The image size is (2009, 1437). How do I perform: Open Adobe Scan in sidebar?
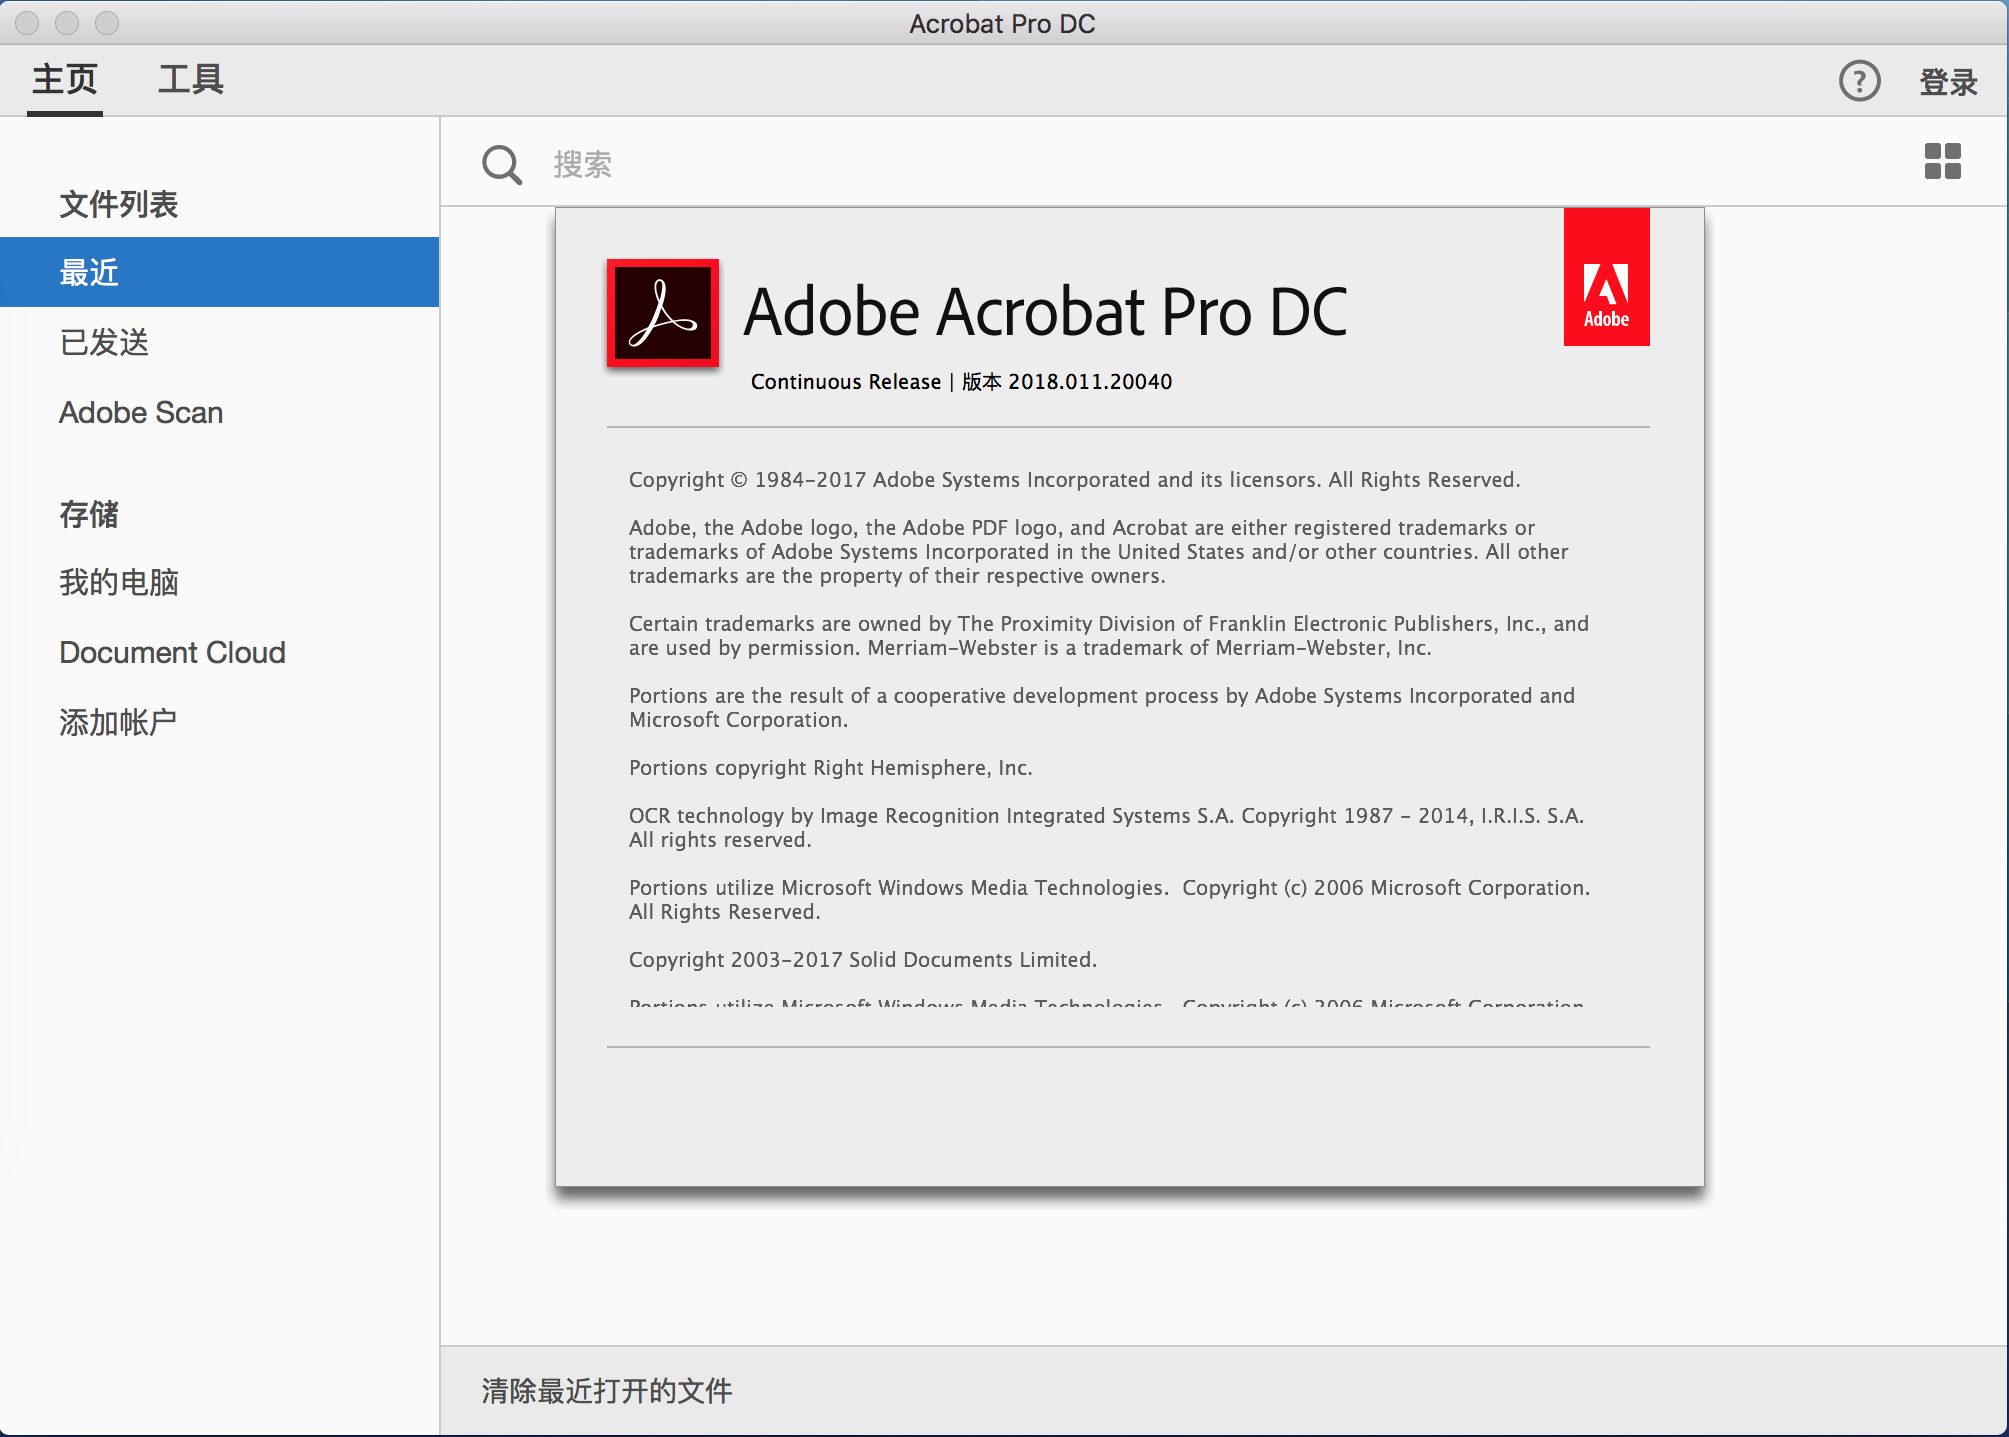click(x=141, y=412)
